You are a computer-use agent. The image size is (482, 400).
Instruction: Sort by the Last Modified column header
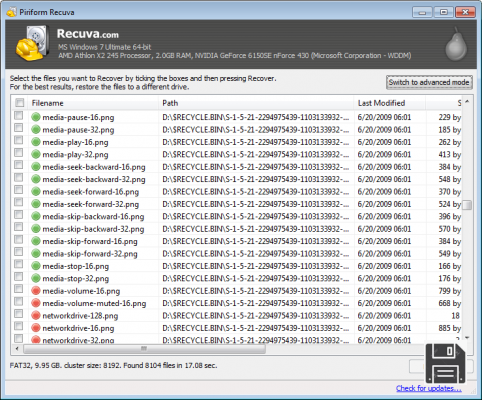pyautogui.click(x=390, y=103)
